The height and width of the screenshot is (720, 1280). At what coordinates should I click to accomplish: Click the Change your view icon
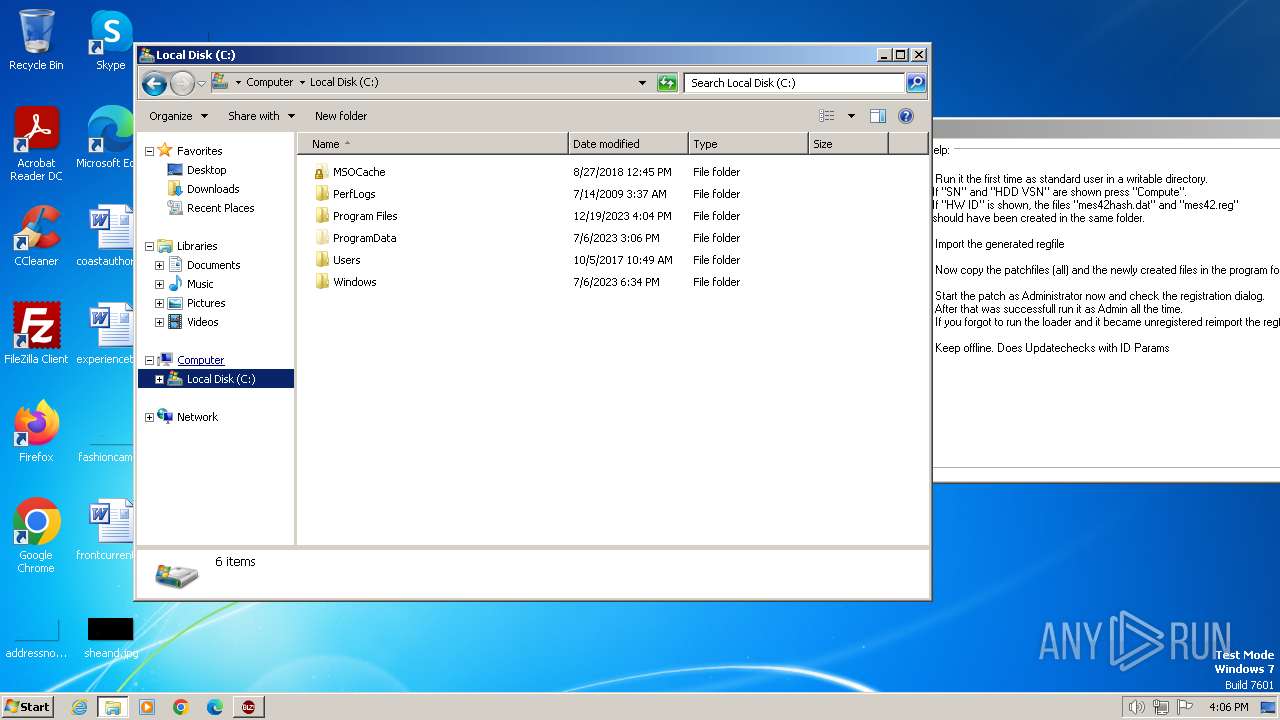[826, 116]
